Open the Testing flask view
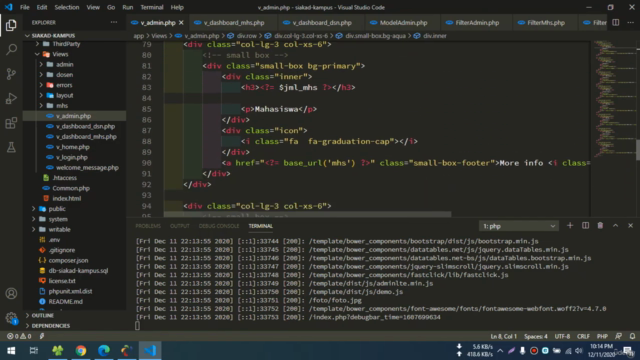640x360 pixels. 11,147
